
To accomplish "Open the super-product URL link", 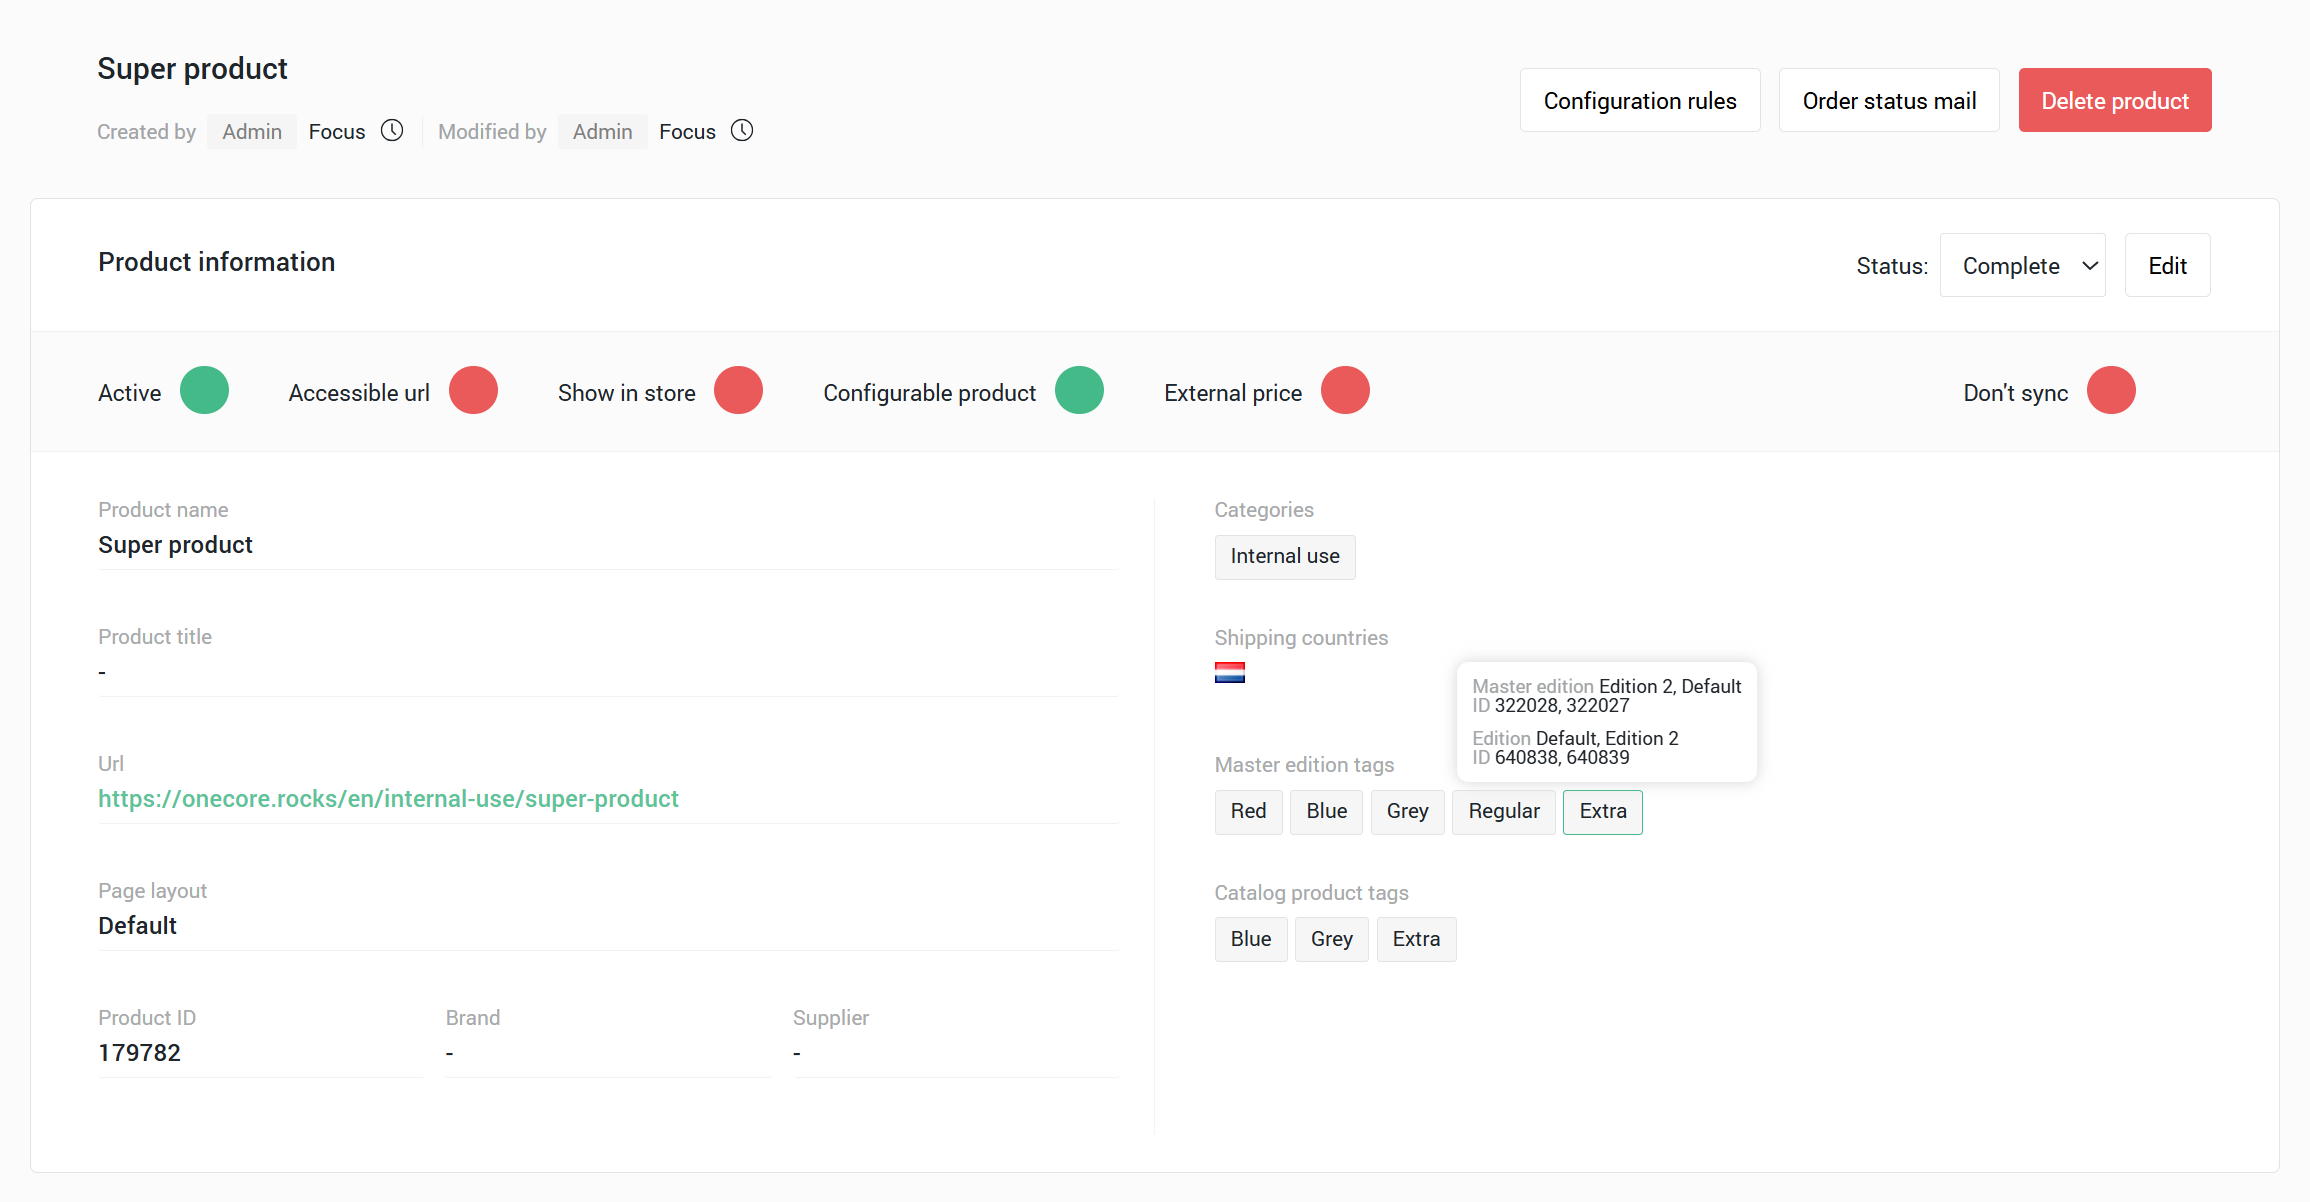I will click(388, 799).
